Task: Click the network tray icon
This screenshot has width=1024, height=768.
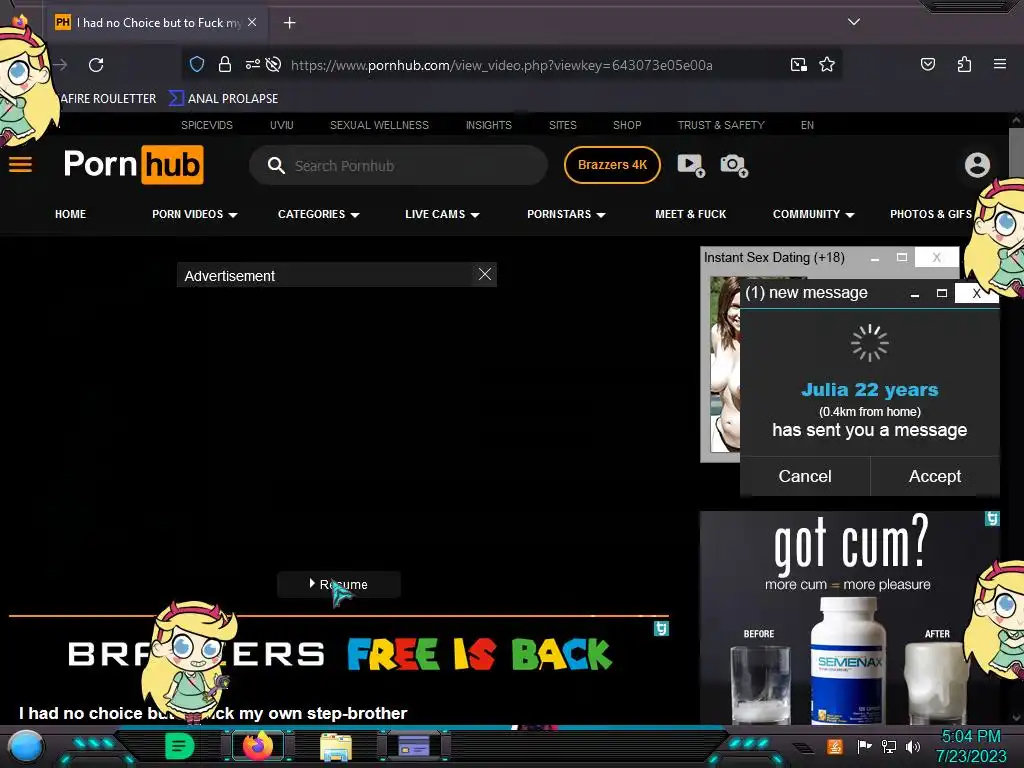Action: click(x=889, y=746)
